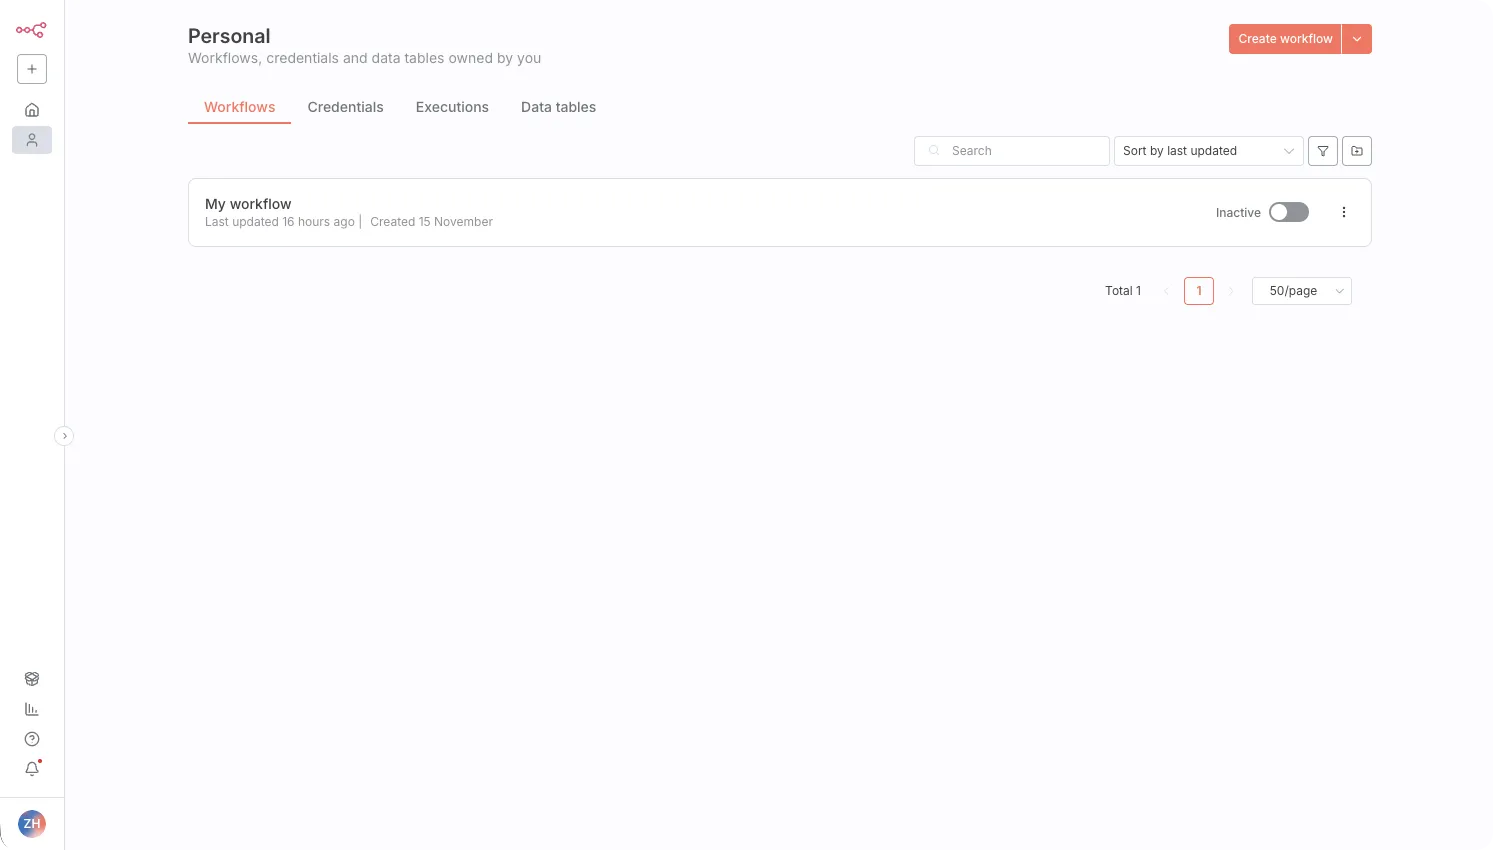
Task: Expand the sidebar with chevron handle
Action: [x=64, y=436]
